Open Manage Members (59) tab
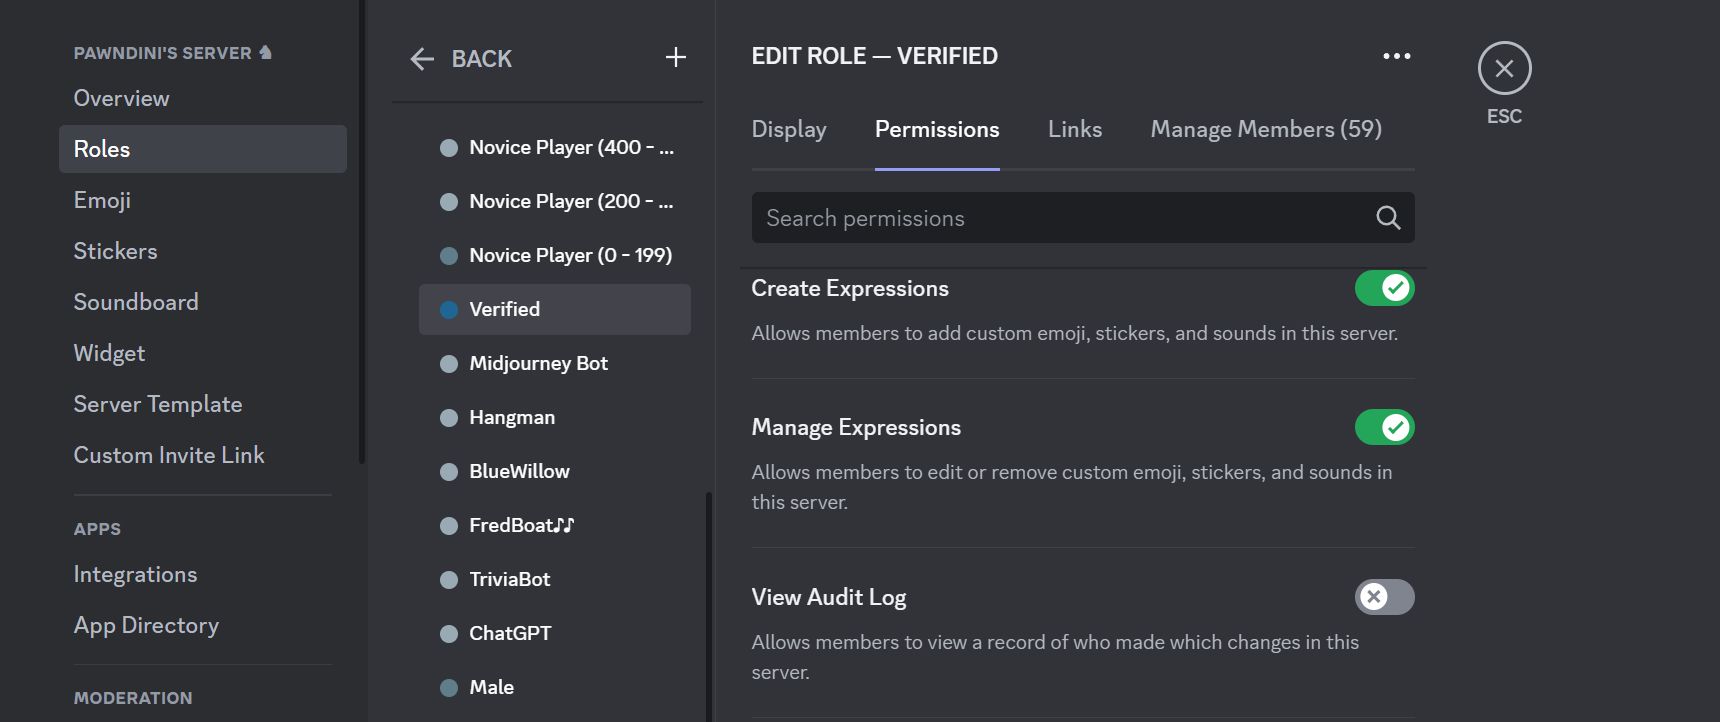The width and height of the screenshot is (1720, 722). point(1265,129)
